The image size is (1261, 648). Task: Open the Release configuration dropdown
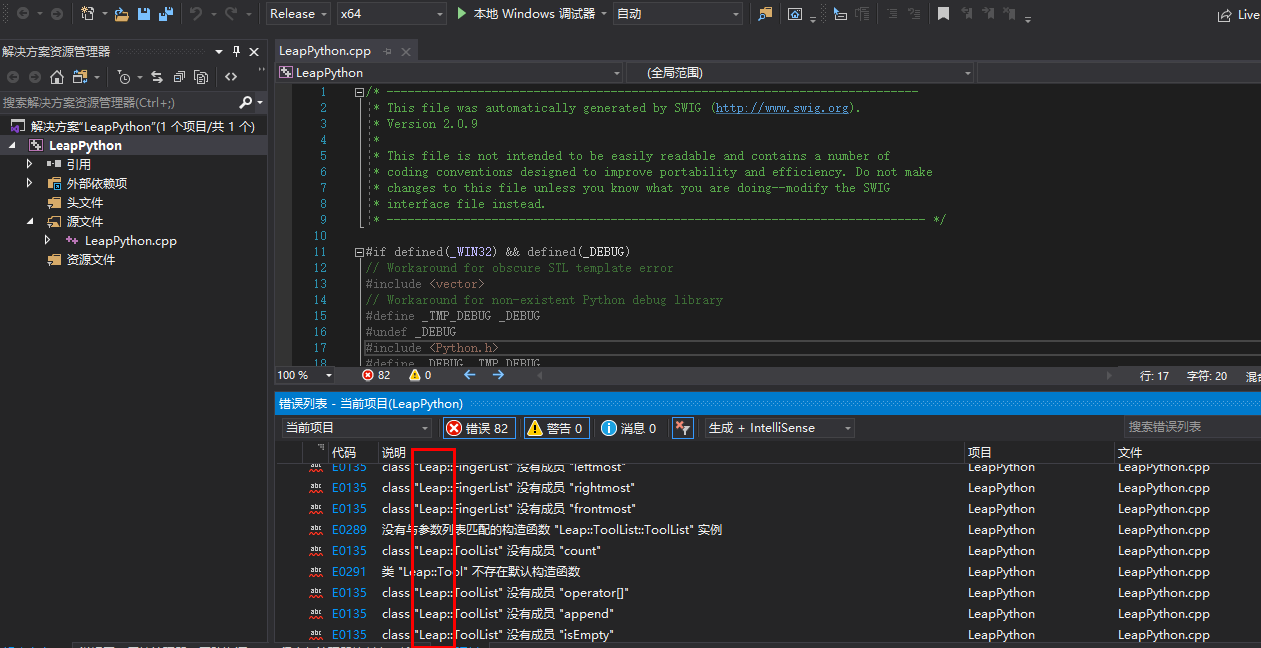tap(296, 13)
